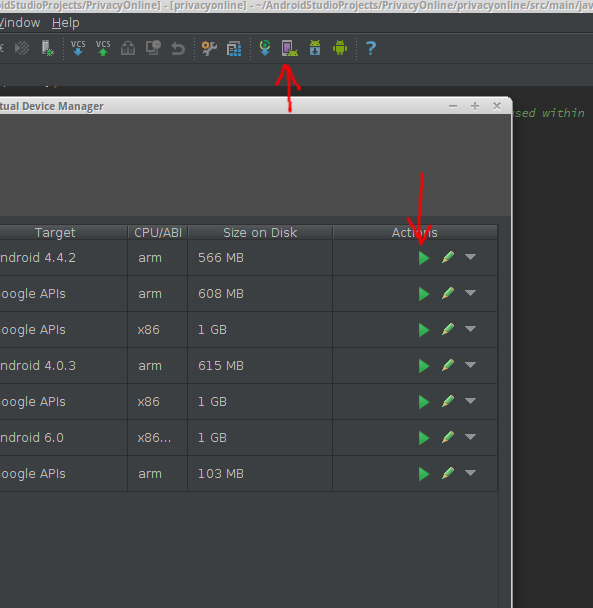Launch the 103 MB Google APIs AVD
This screenshot has height=608, width=593.
(x=424, y=473)
